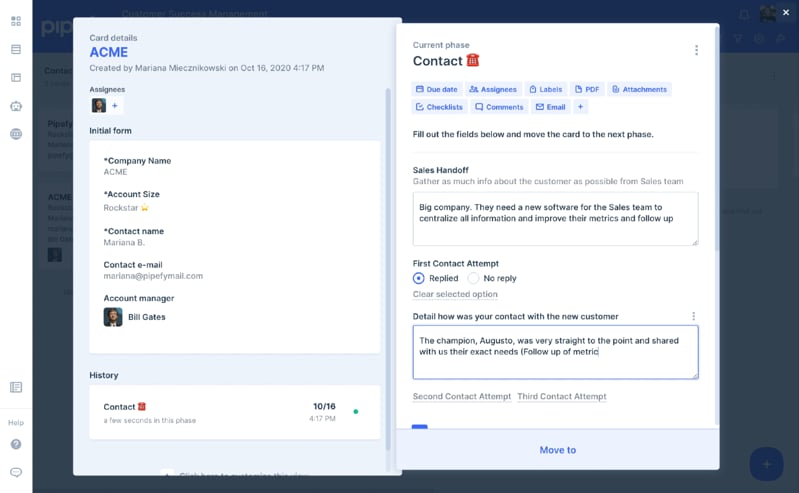Image resolution: width=799 pixels, height=493 pixels.
Task: Click the add assignee plus icon
Action: pyautogui.click(x=115, y=106)
